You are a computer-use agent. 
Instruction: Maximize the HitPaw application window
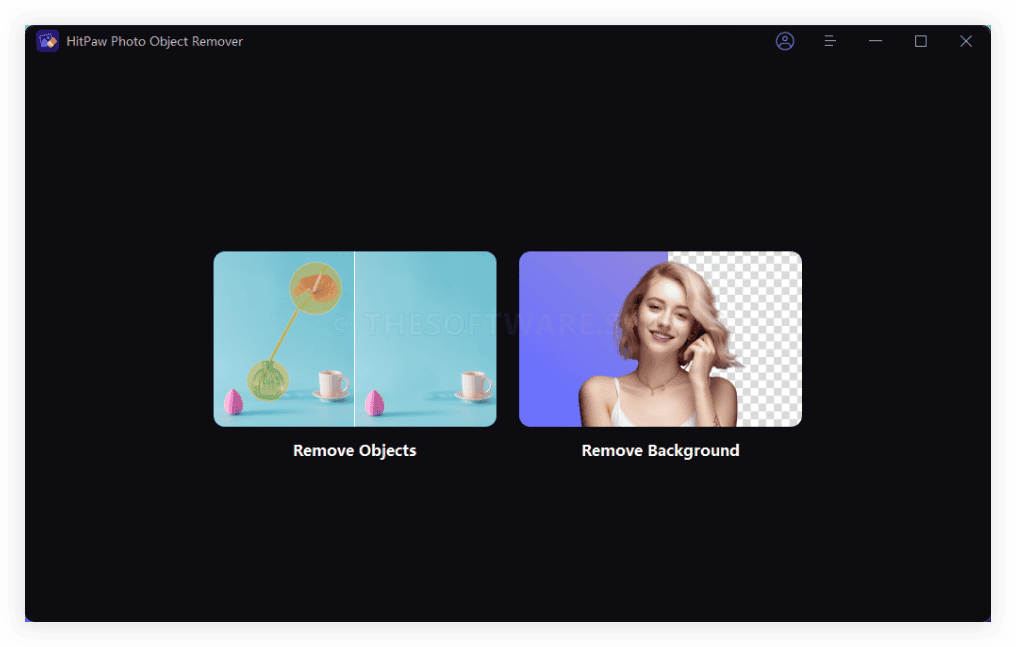[x=920, y=41]
